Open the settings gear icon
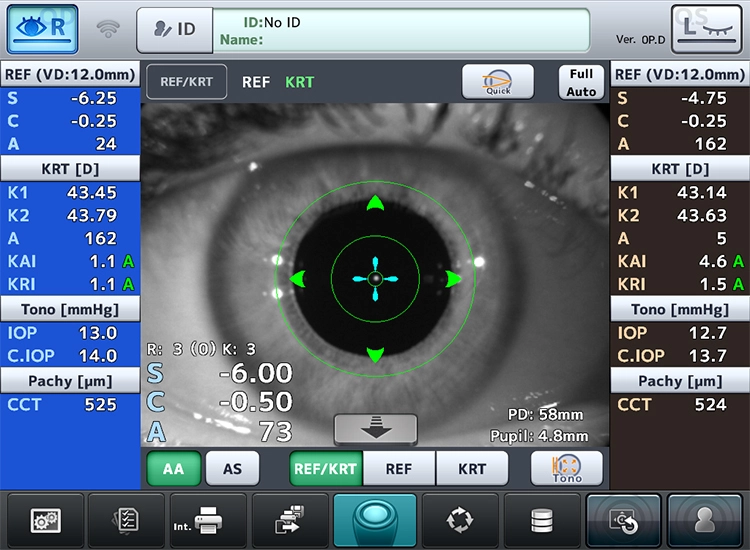This screenshot has height=550, width=750. 45,520
